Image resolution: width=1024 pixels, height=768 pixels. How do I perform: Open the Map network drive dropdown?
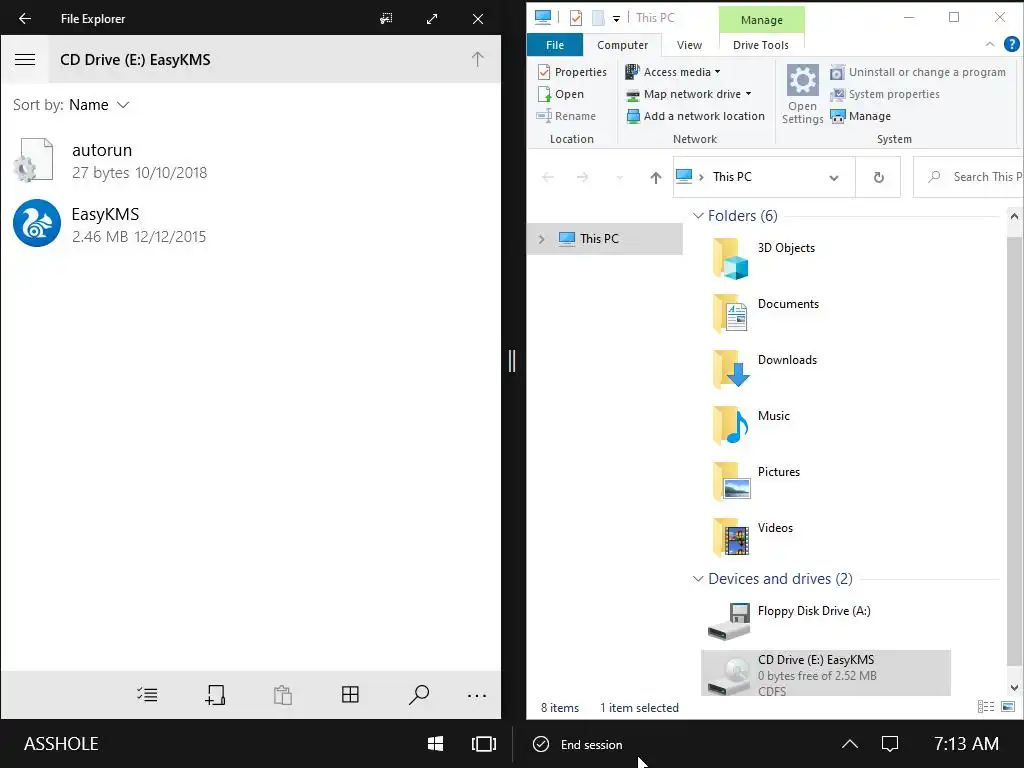688,94
